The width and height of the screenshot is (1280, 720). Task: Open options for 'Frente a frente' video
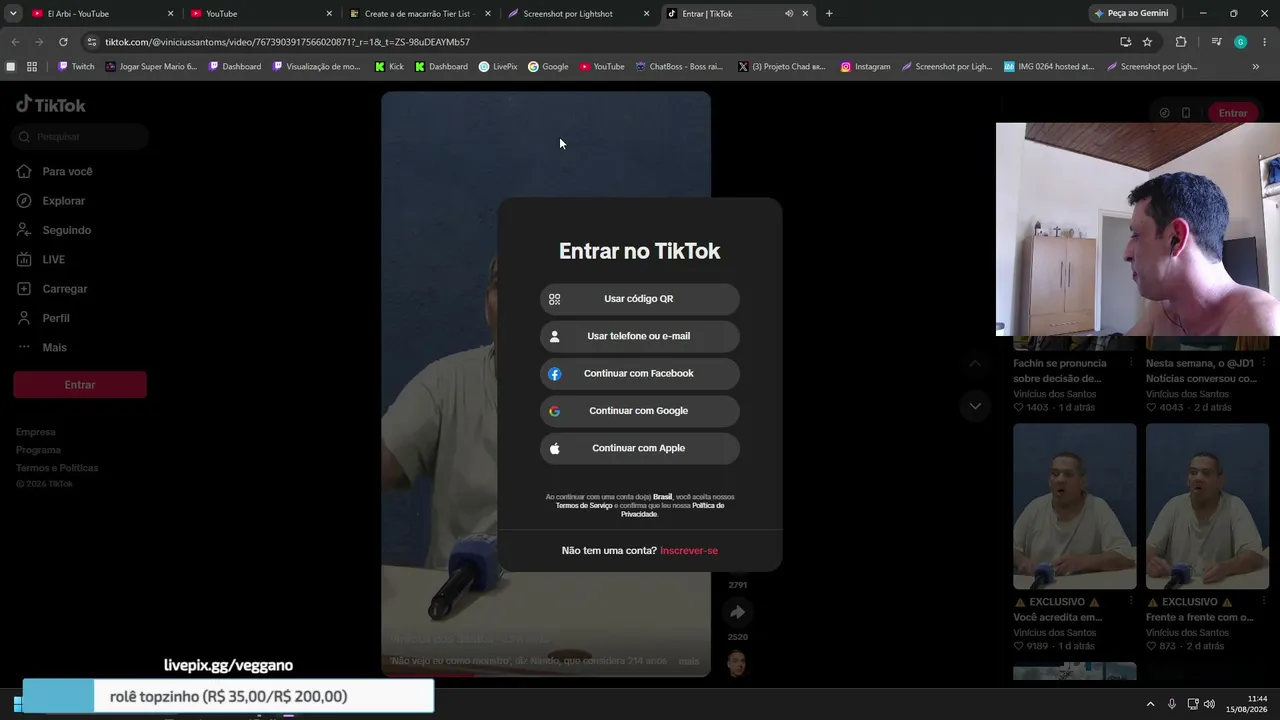tap(1263, 602)
